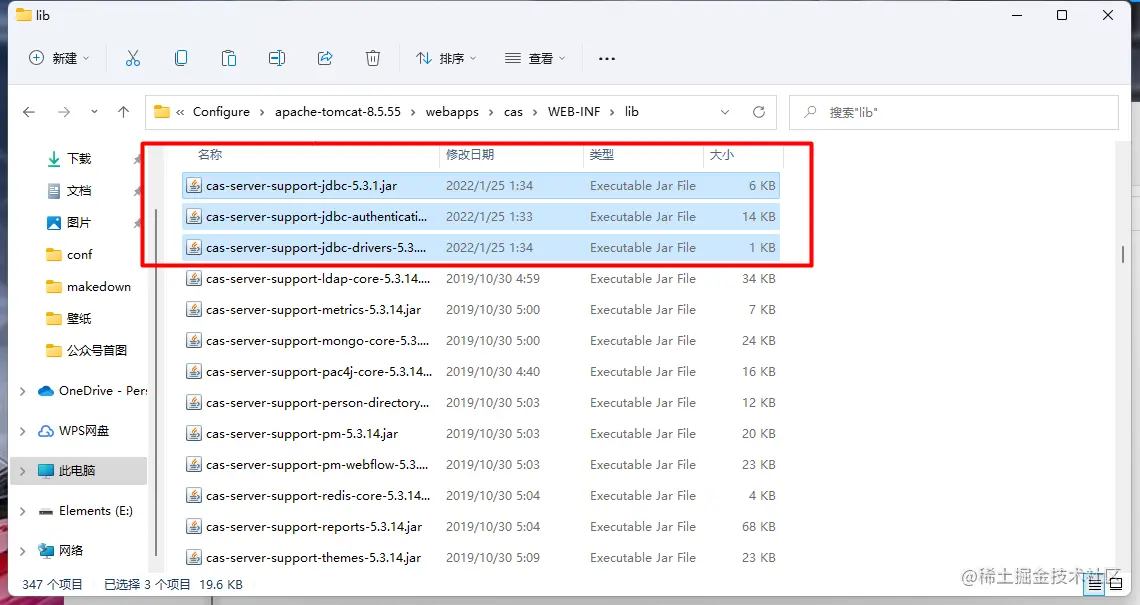
Task: Click the Rename icon in toolbar
Action: [277, 58]
